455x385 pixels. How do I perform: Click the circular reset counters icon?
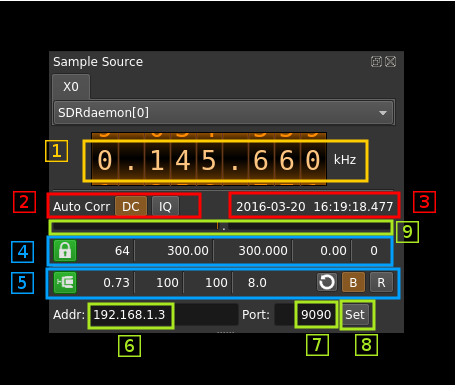click(x=327, y=282)
